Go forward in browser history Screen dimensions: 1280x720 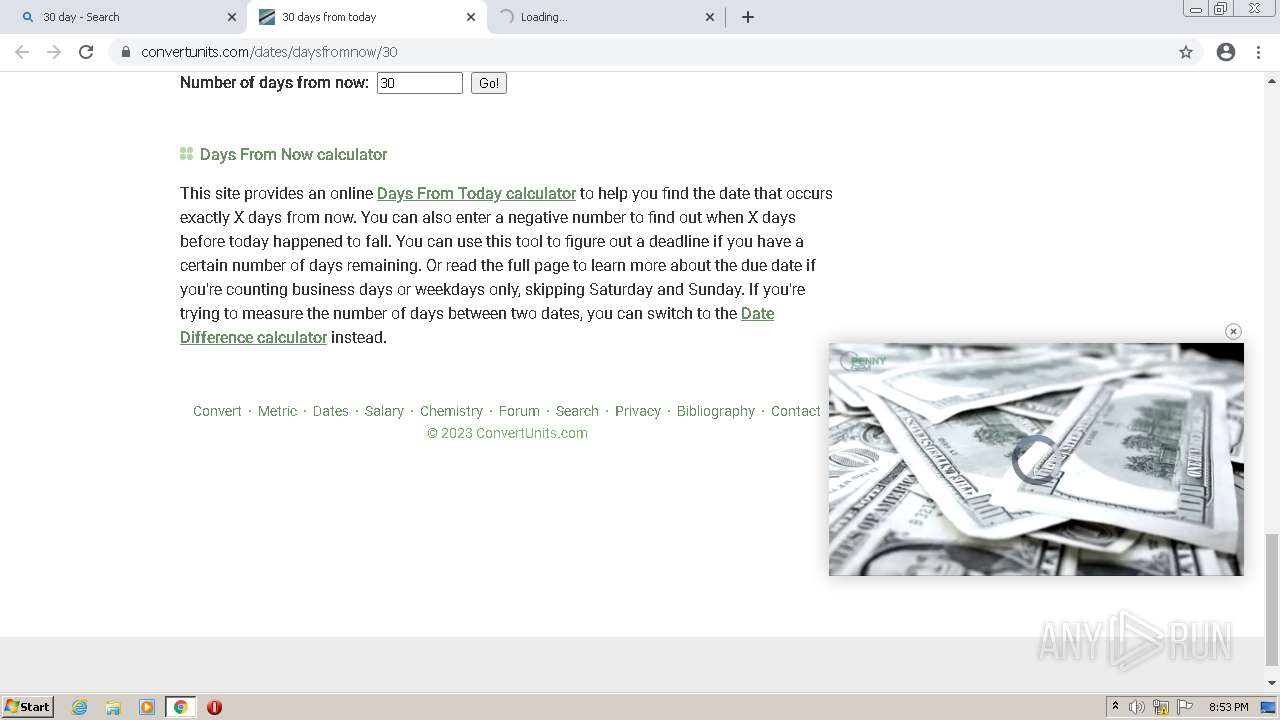click(x=54, y=52)
